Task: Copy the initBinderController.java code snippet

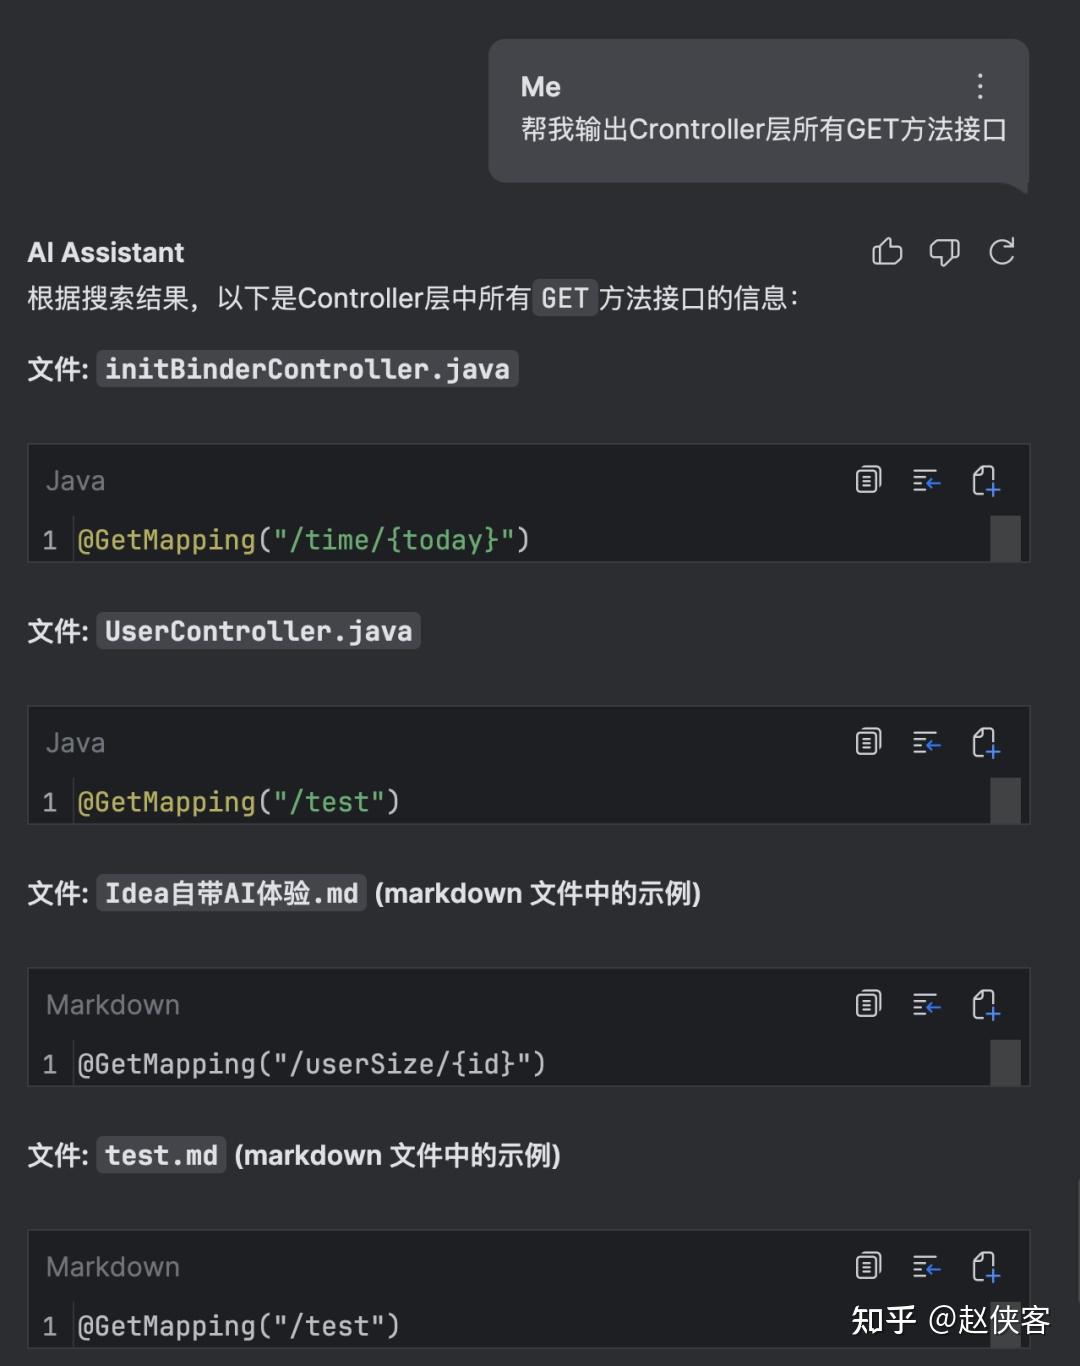Action: click(x=868, y=481)
